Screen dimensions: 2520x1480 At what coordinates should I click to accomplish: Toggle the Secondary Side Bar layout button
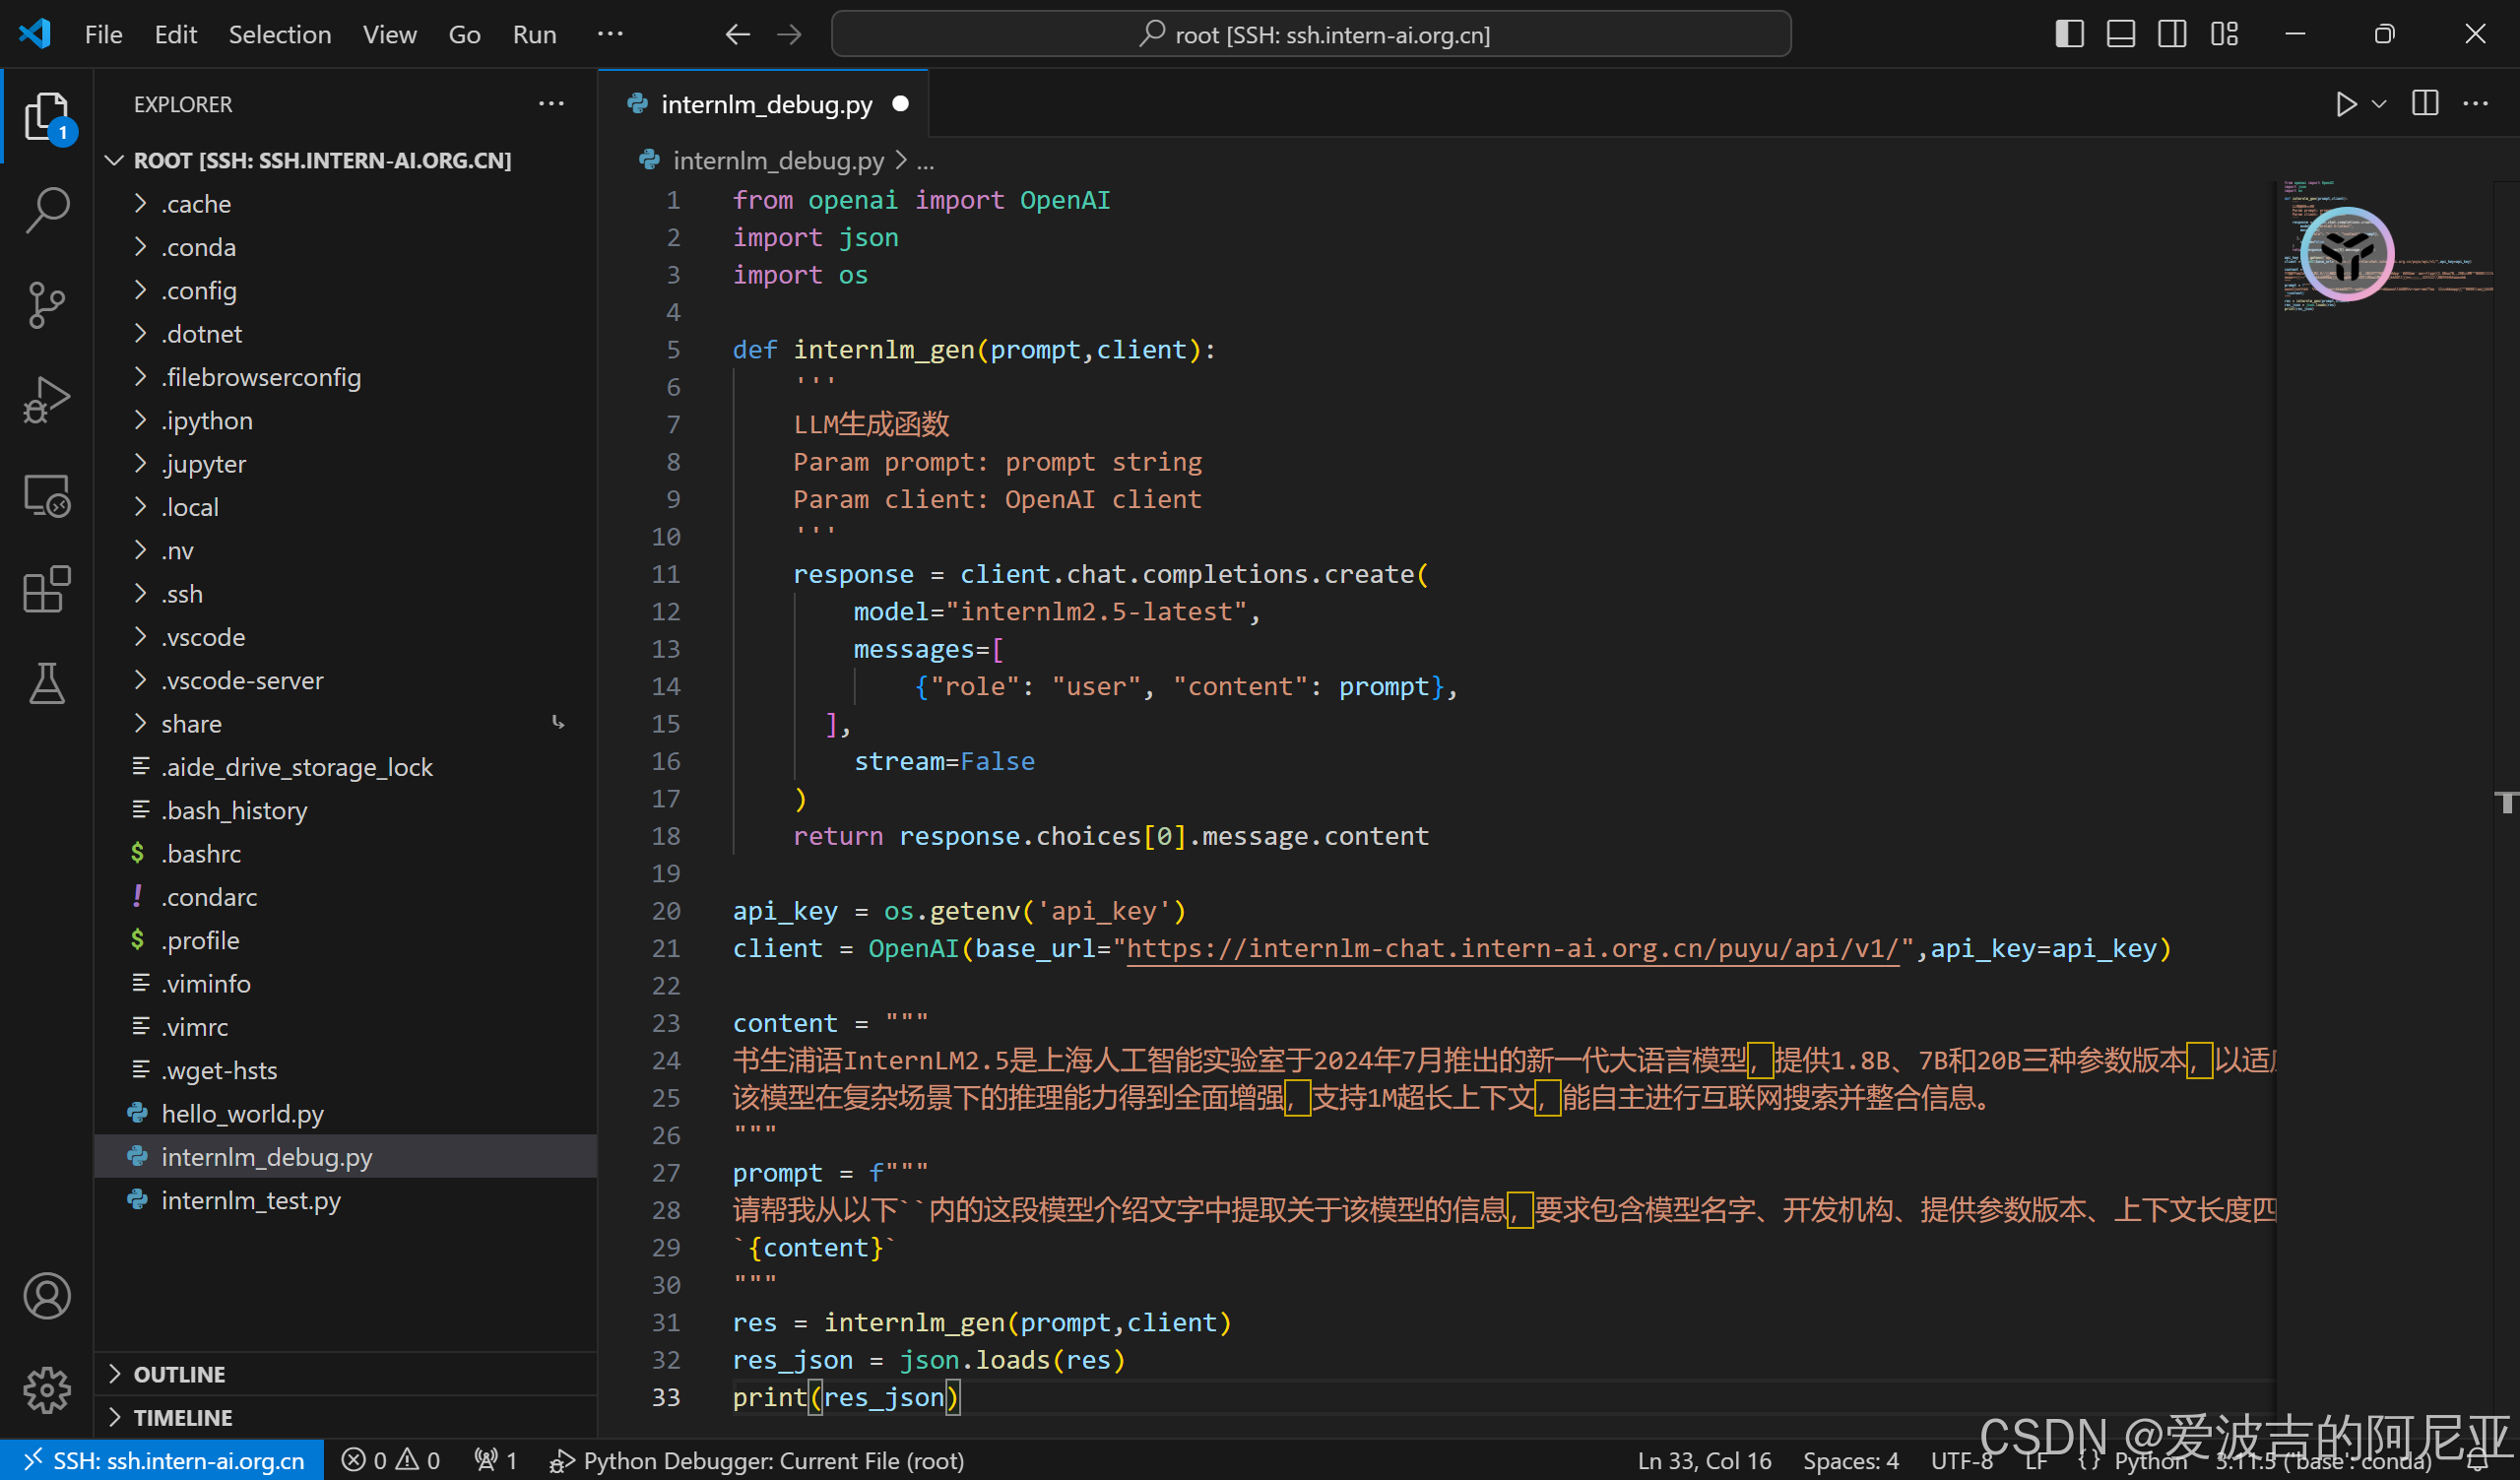2172,34
